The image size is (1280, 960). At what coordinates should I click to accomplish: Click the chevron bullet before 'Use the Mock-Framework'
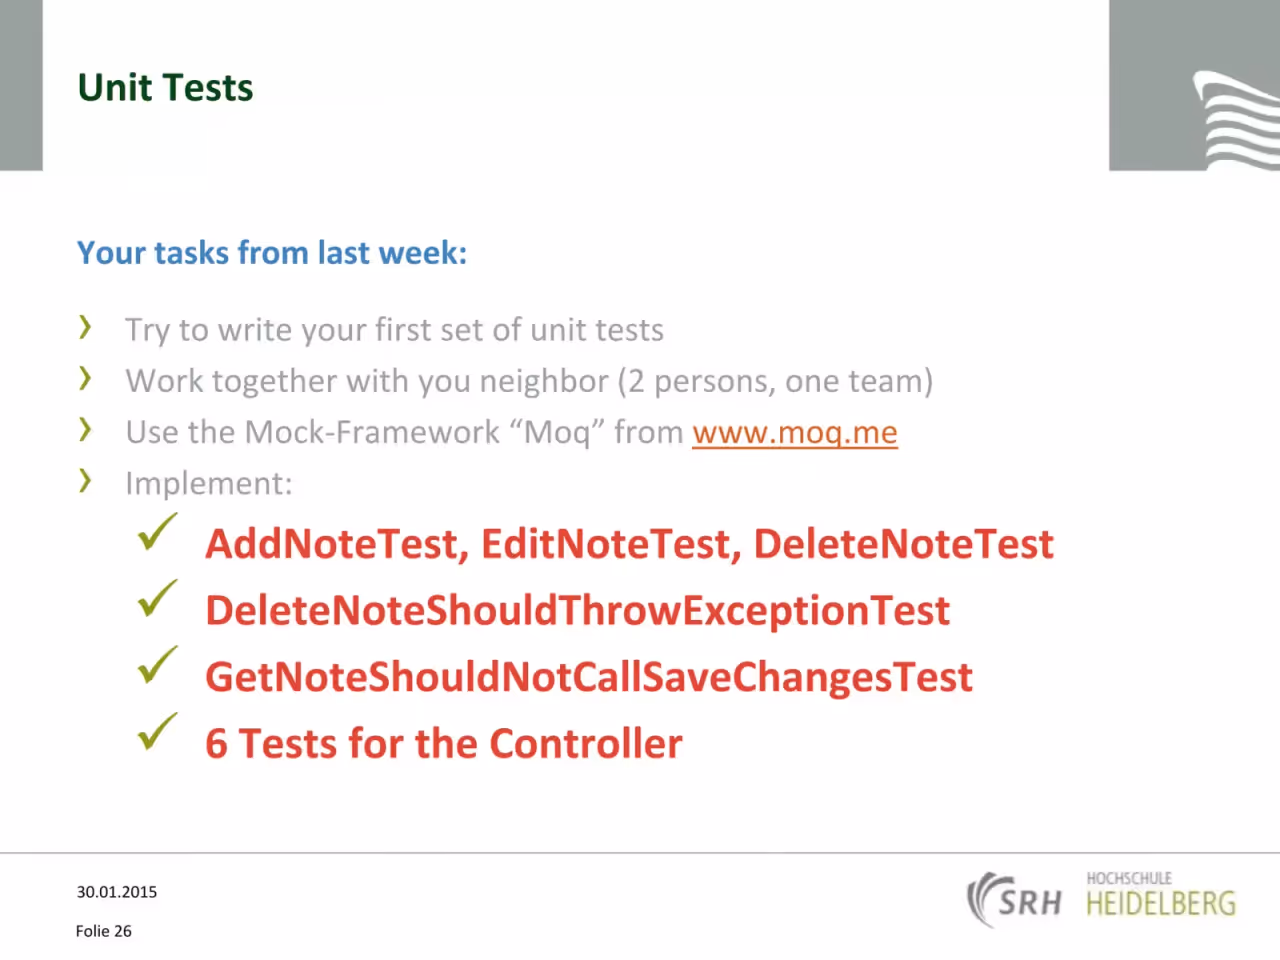[85, 429]
